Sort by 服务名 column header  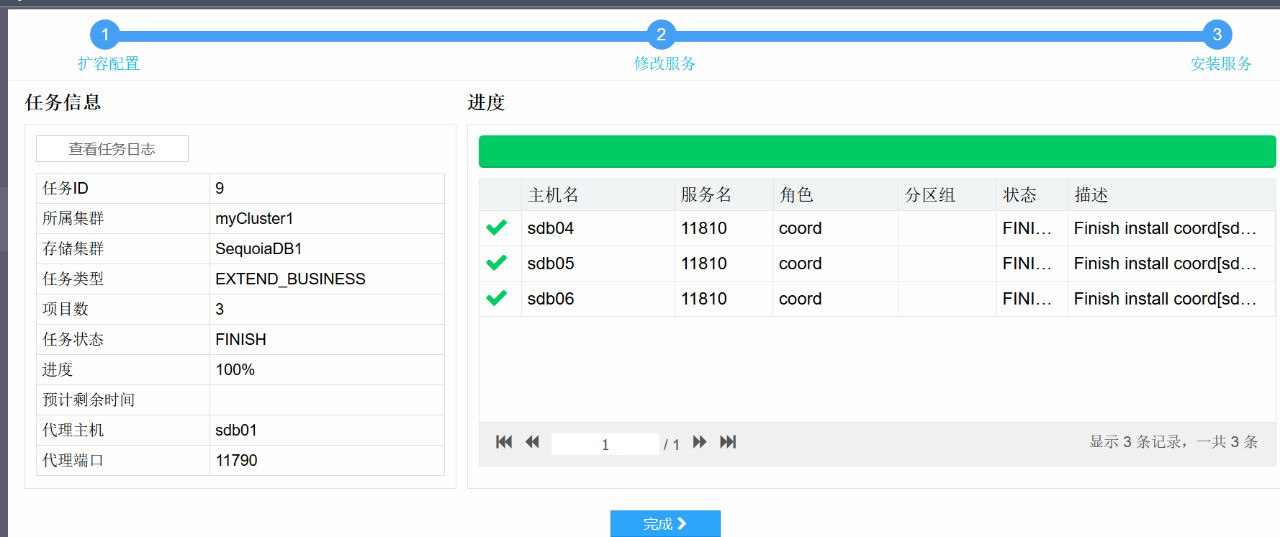click(706, 195)
